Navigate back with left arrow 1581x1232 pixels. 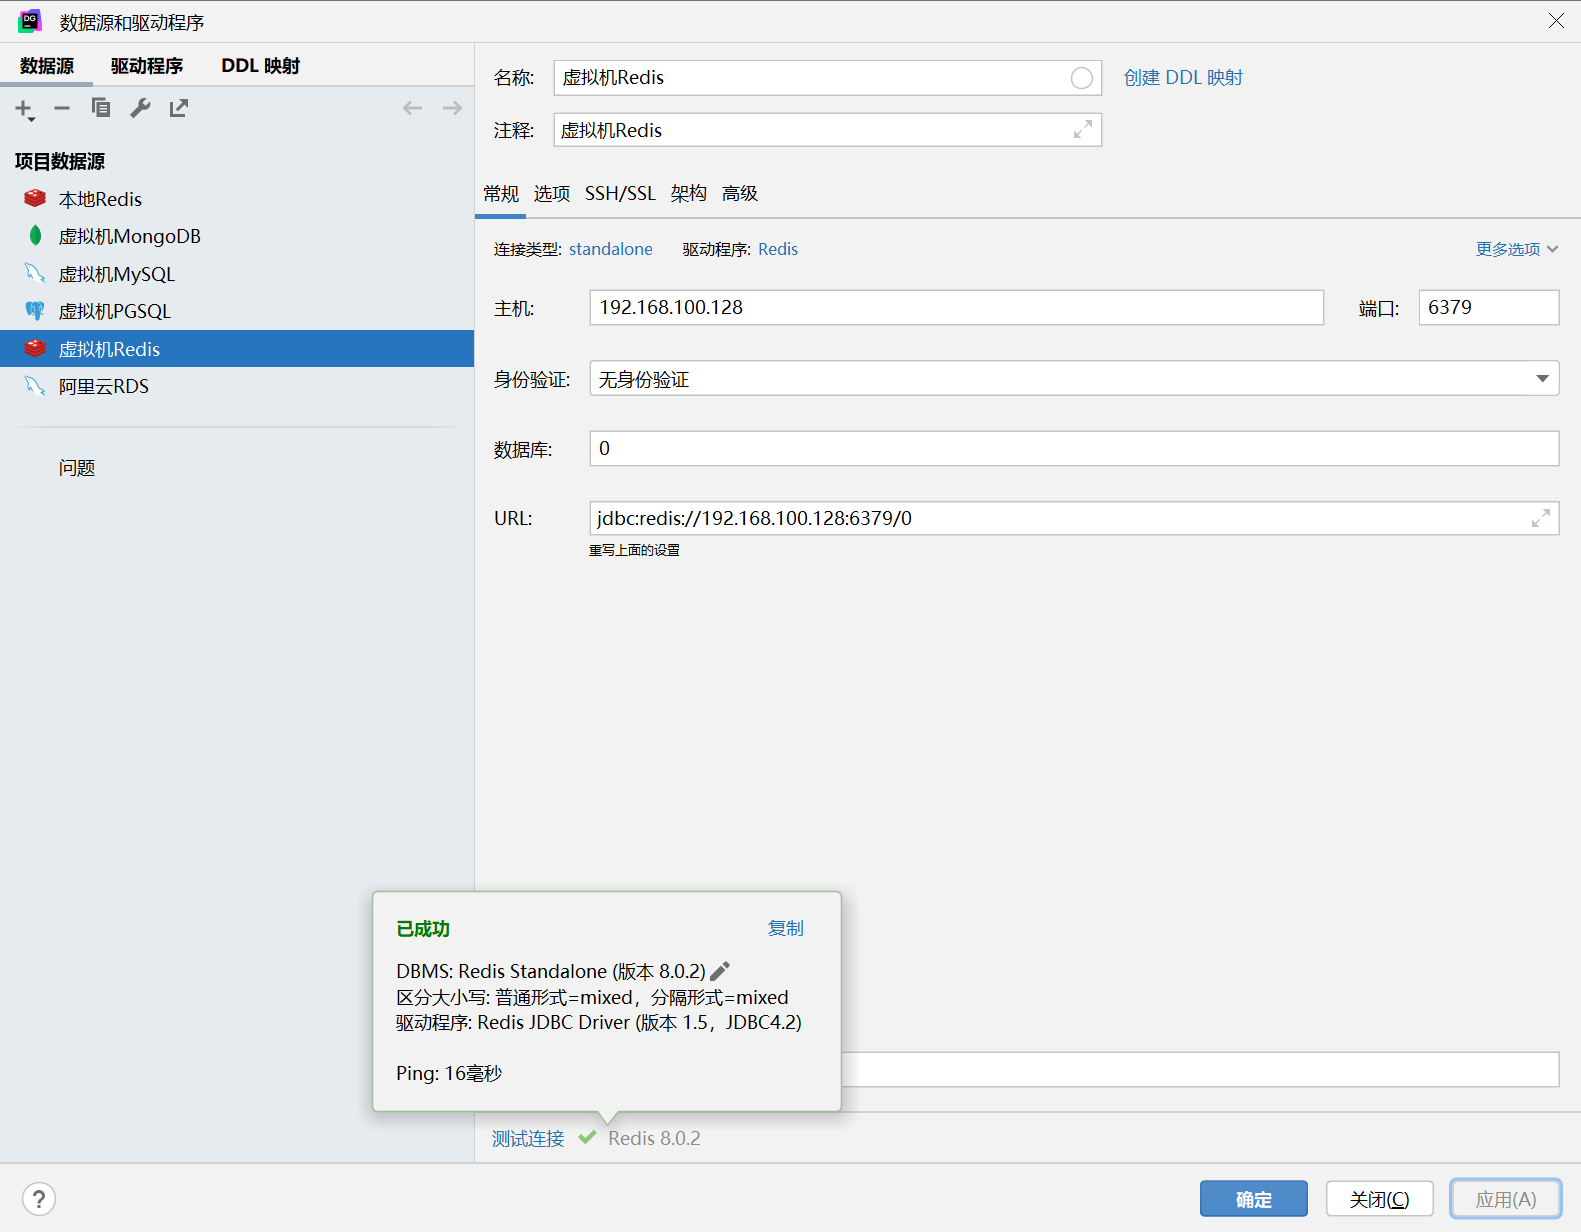[412, 108]
